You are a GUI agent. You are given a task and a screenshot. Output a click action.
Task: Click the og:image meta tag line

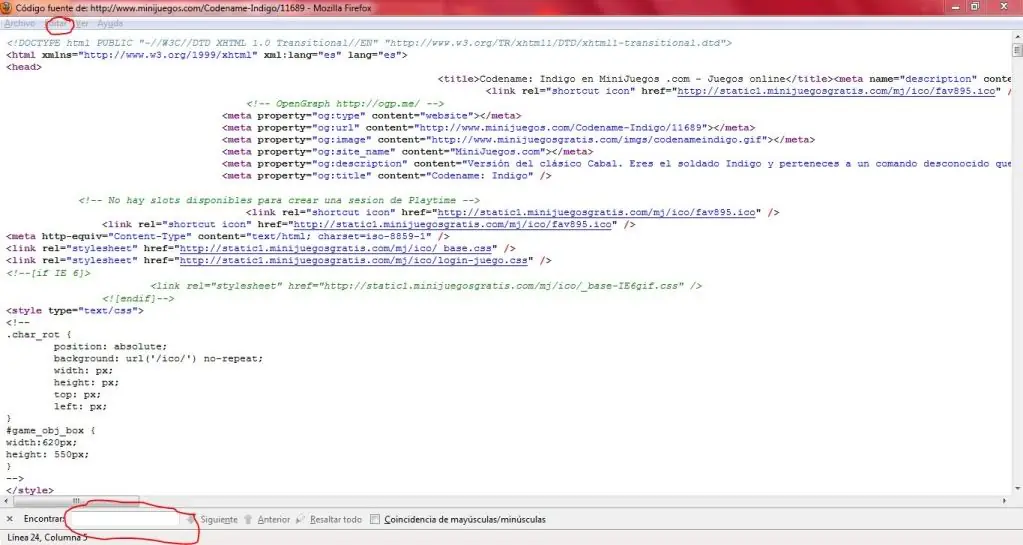tap(518, 140)
